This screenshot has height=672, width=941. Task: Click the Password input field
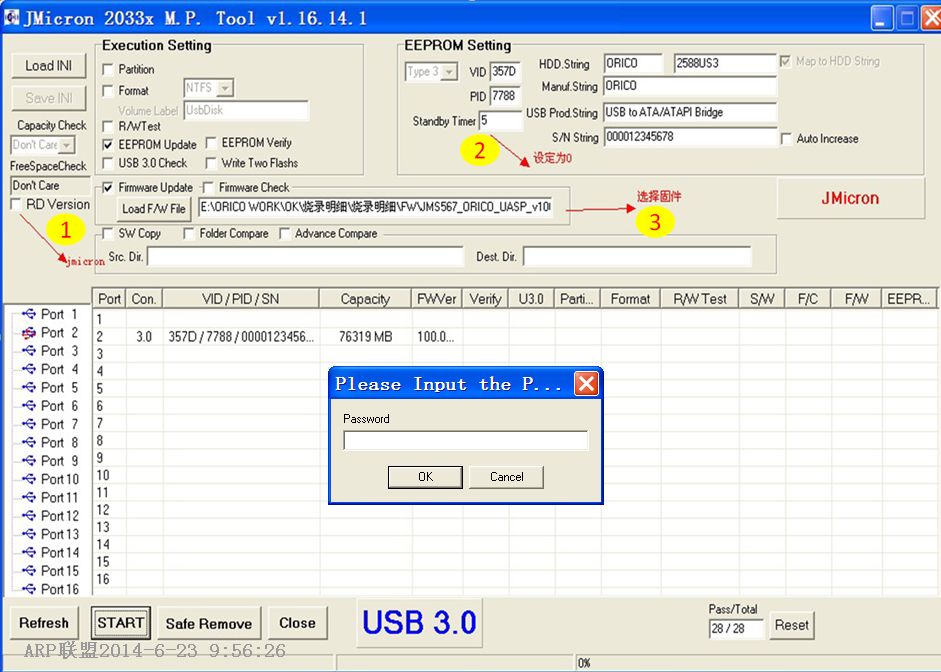(466, 440)
